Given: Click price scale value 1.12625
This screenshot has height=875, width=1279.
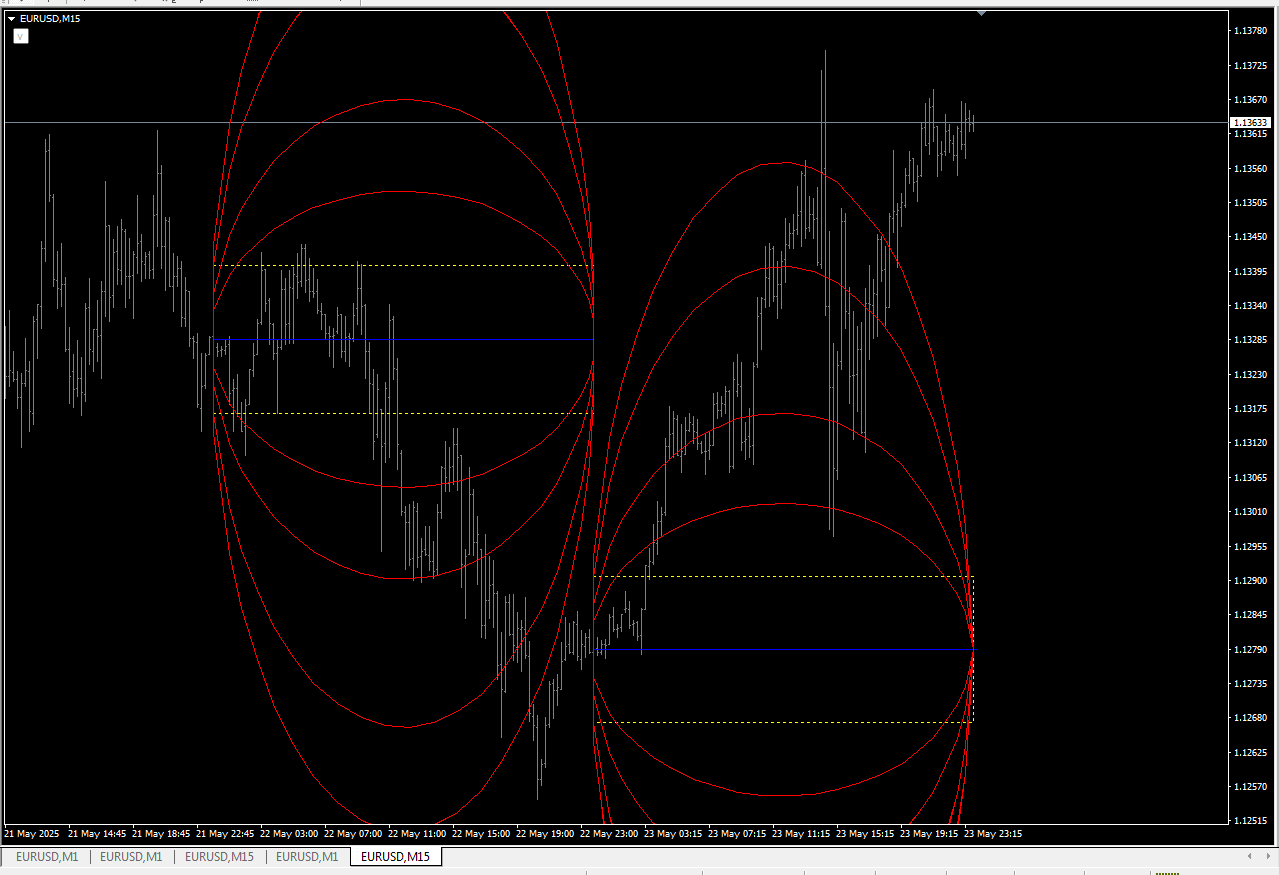Looking at the screenshot, I should coord(1250,751).
